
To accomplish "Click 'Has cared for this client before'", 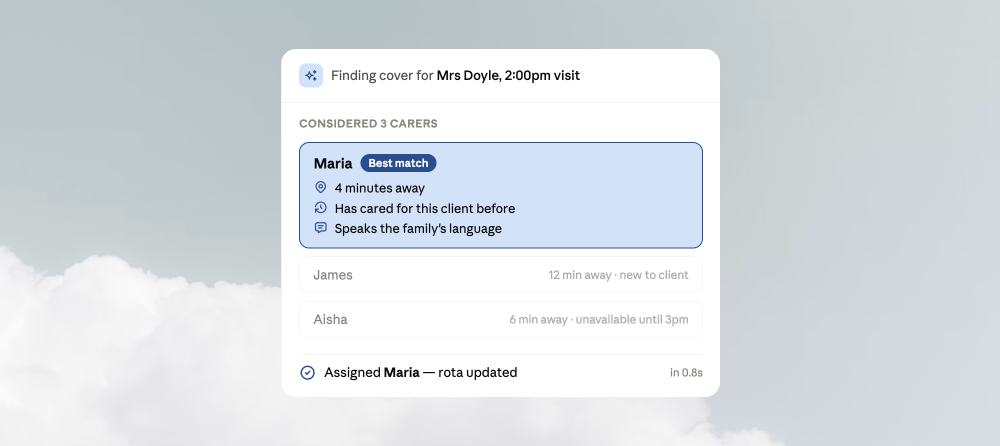I will [x=425, y=209].
